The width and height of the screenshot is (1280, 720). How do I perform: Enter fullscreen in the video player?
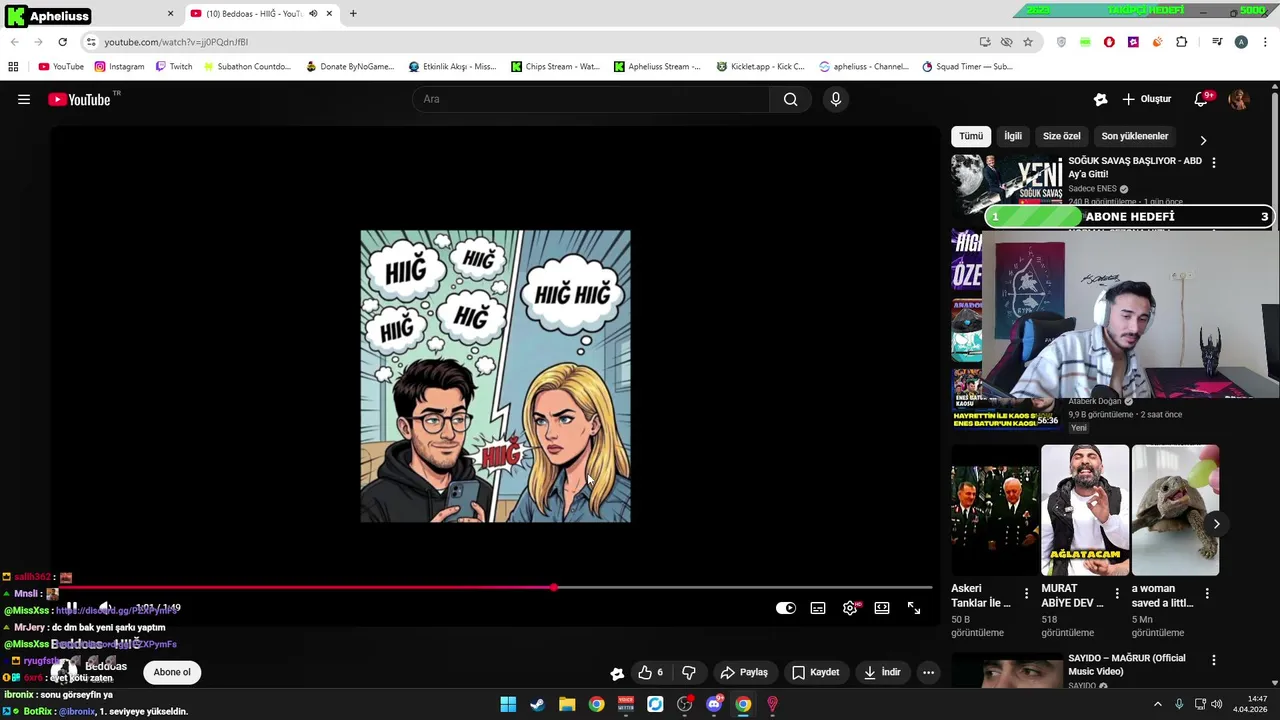[914, 608]
